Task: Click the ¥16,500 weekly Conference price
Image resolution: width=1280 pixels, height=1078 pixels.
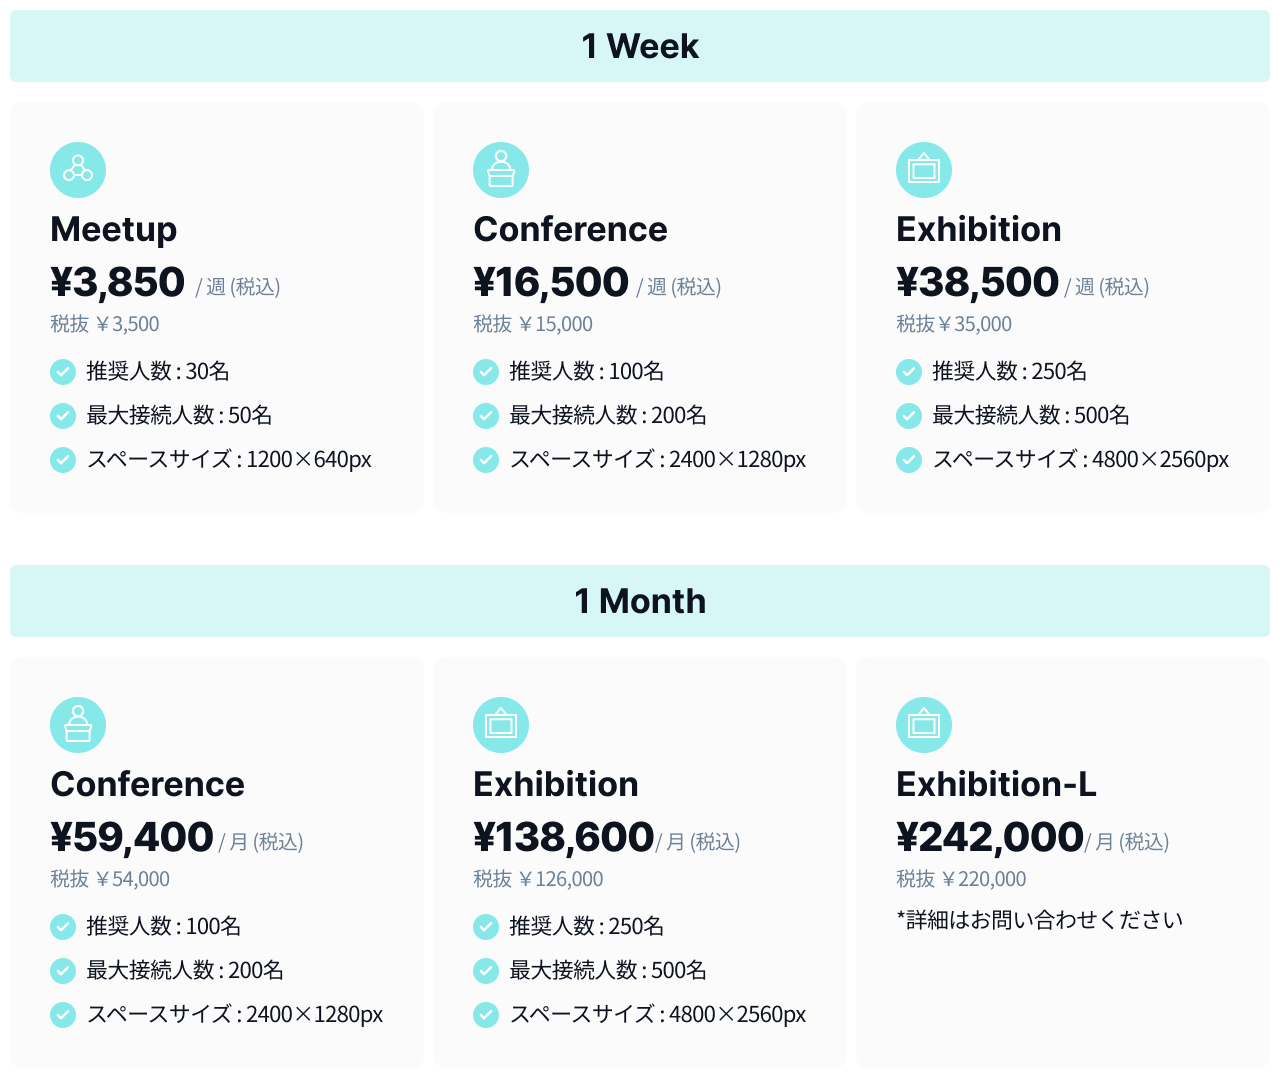Action: pyautogui.click(x=551, y=283)
